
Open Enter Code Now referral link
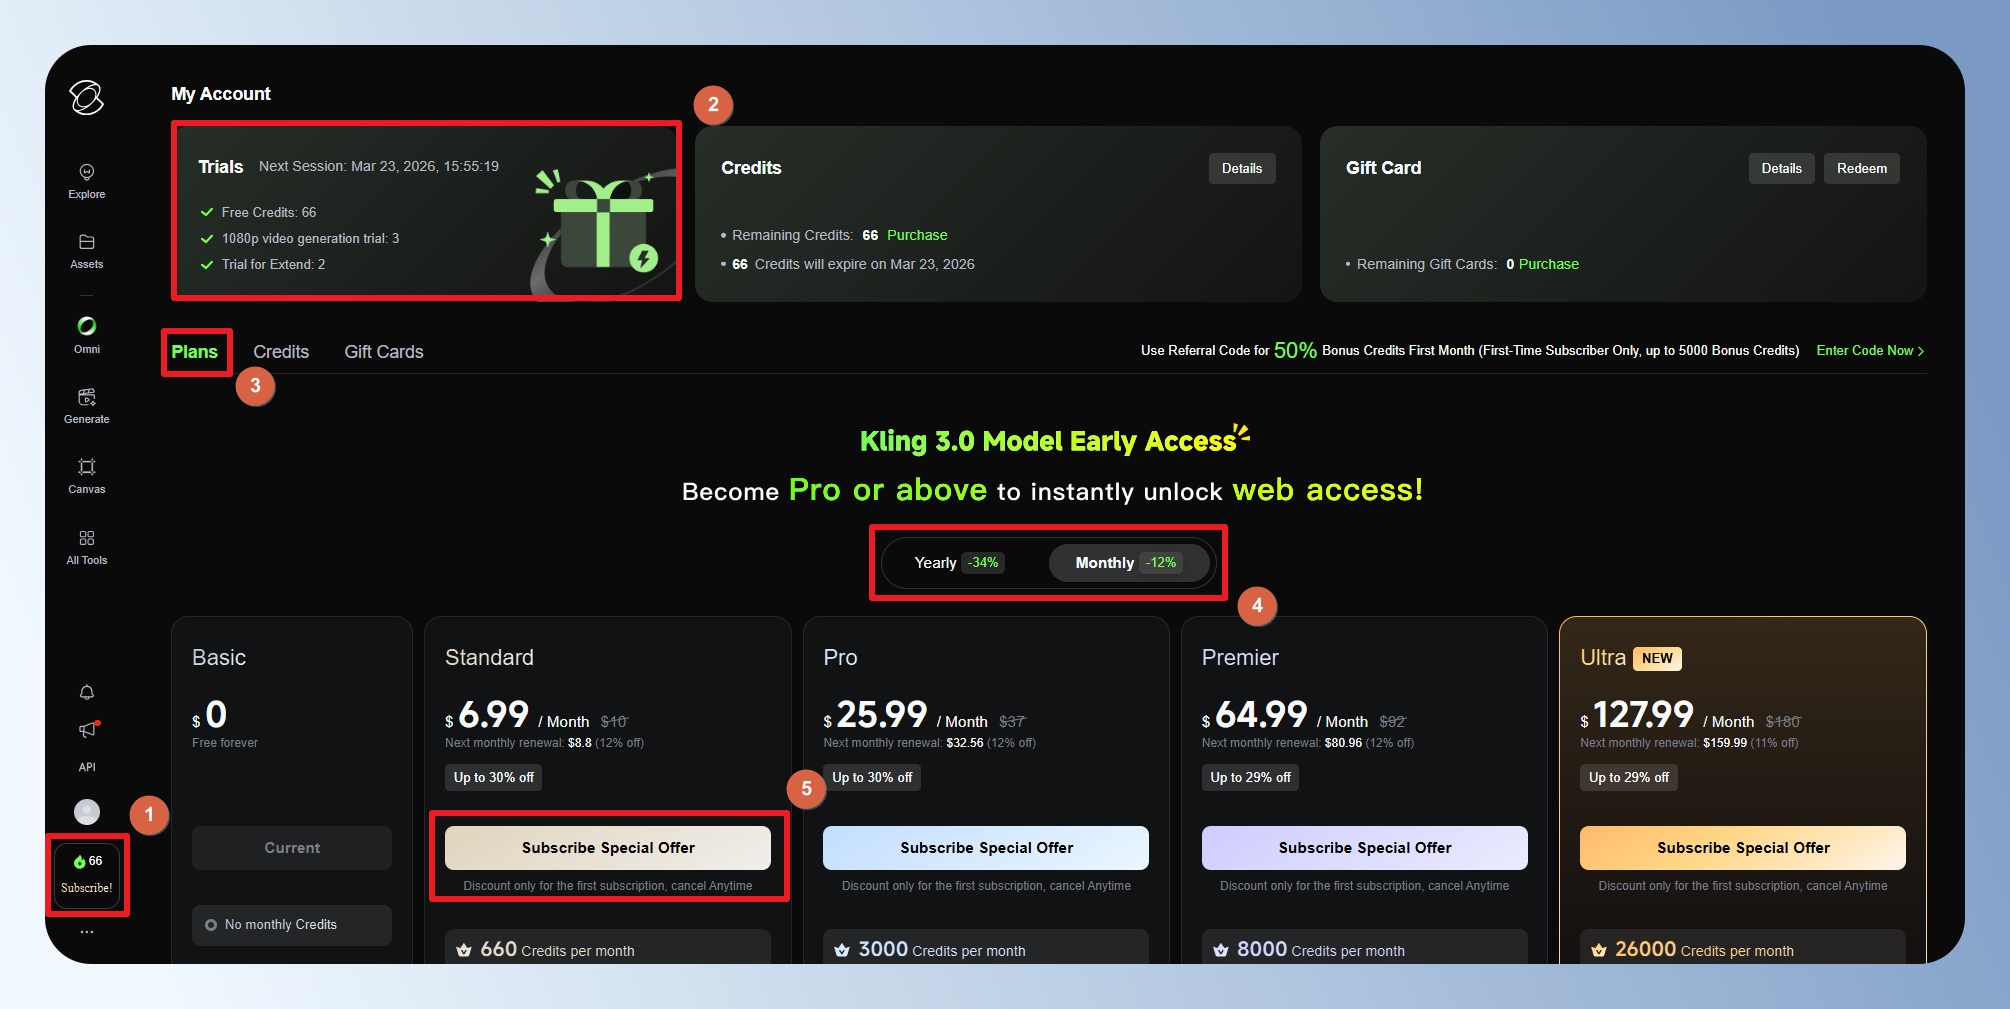coord(1869,351)
